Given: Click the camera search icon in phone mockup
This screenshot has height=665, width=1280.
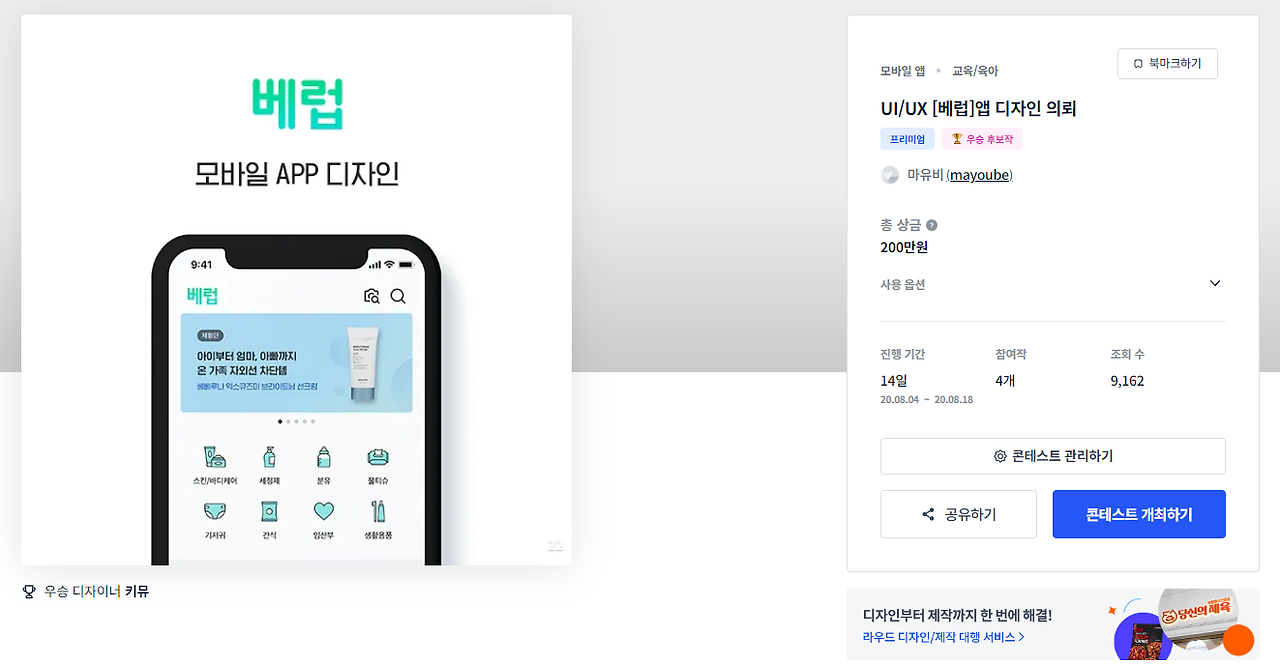Looking at the screenshot, I should click(371, 296).
